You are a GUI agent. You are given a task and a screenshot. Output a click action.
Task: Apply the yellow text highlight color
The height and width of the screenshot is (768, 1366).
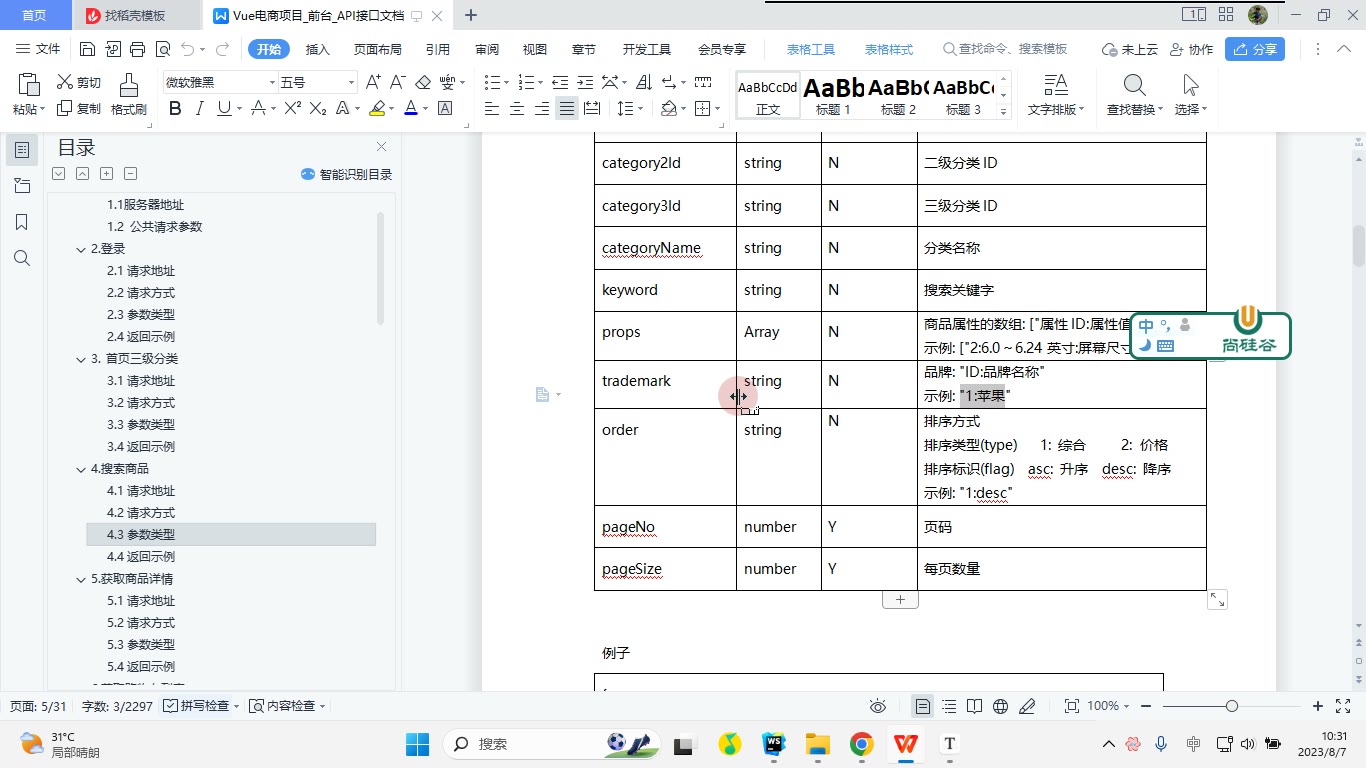click(x=376, y=108)
